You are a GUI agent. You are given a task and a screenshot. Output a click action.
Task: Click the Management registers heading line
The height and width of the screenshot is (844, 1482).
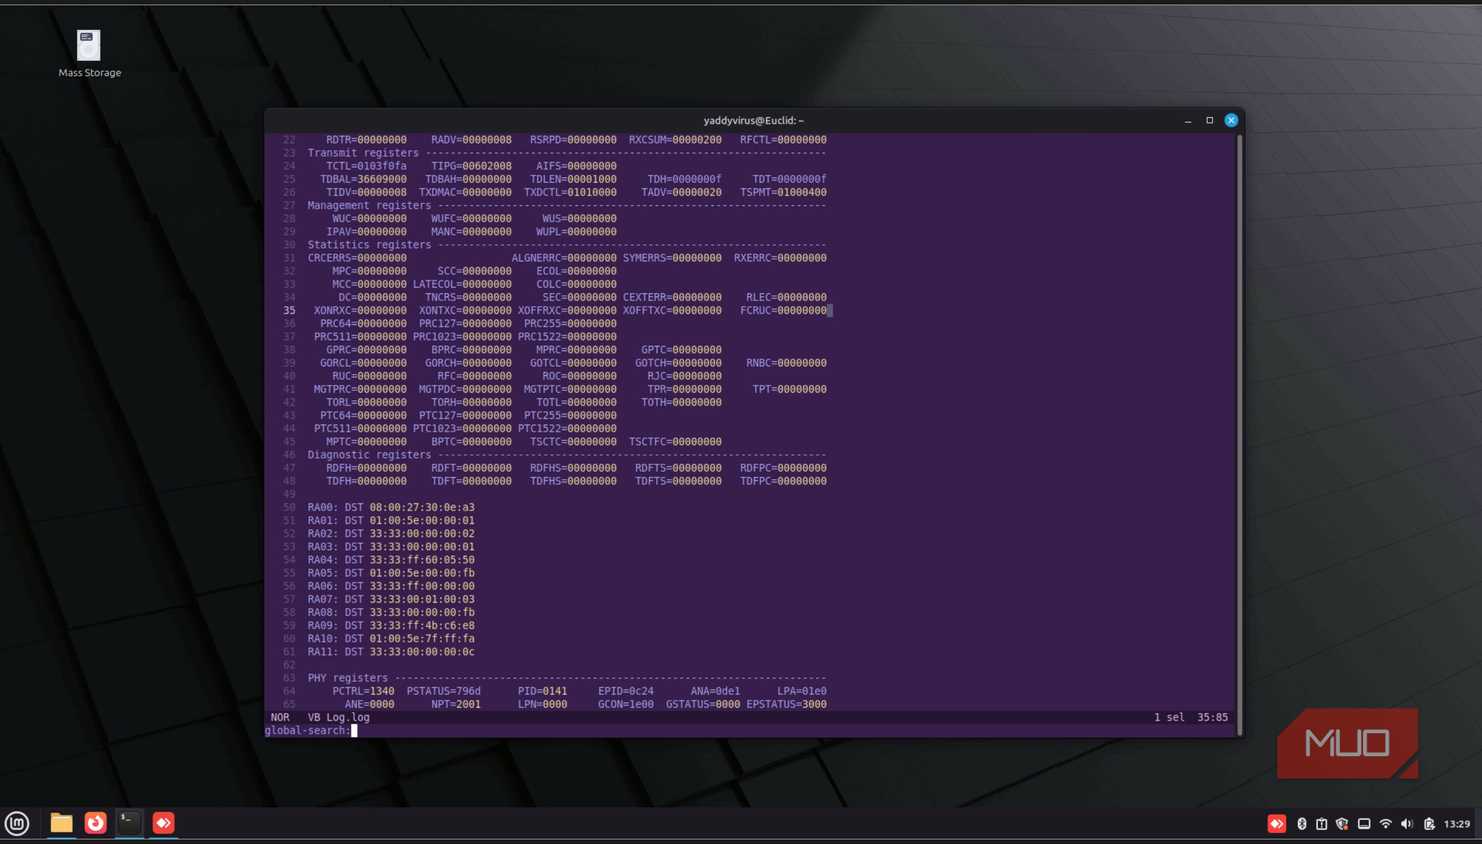(x=567, y=205)
